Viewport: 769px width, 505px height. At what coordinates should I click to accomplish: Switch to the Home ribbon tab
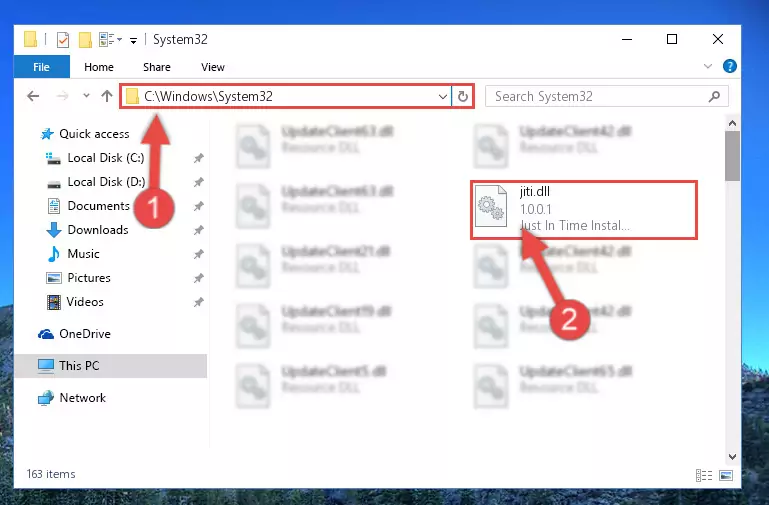coord(99,67)
